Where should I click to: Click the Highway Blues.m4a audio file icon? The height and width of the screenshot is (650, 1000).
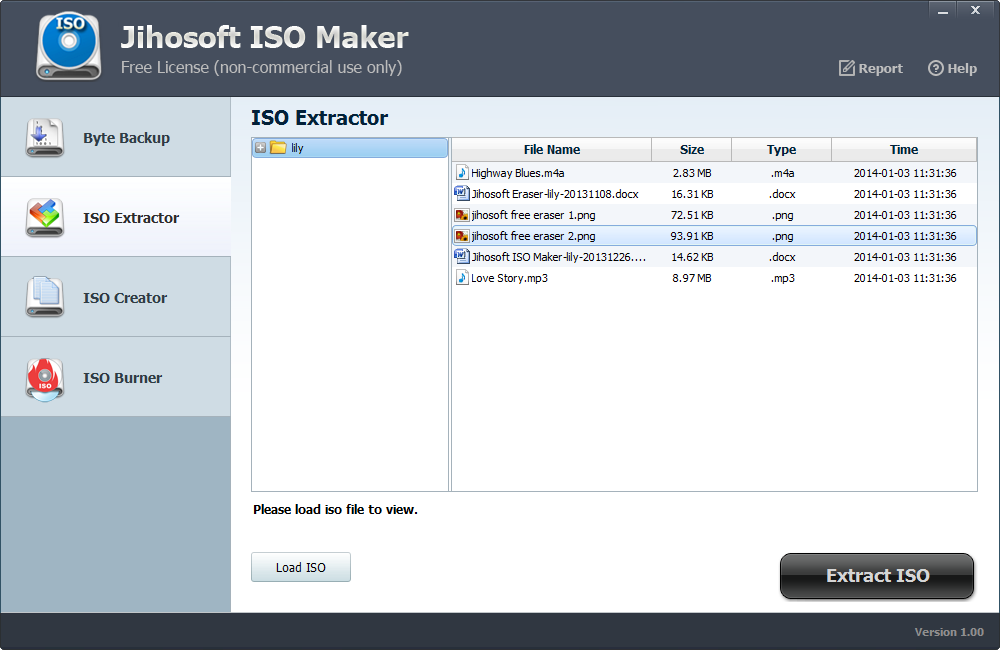462,173
